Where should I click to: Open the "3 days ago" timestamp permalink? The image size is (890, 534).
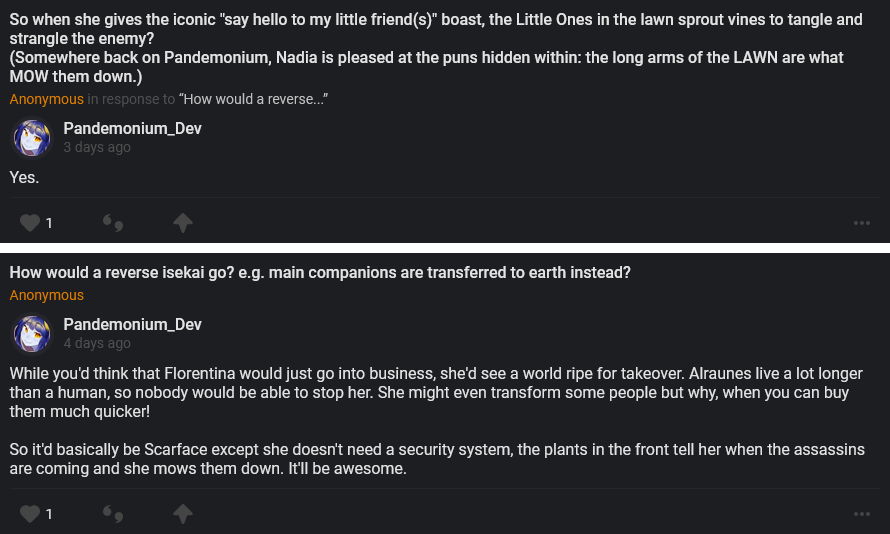[97, 147]
